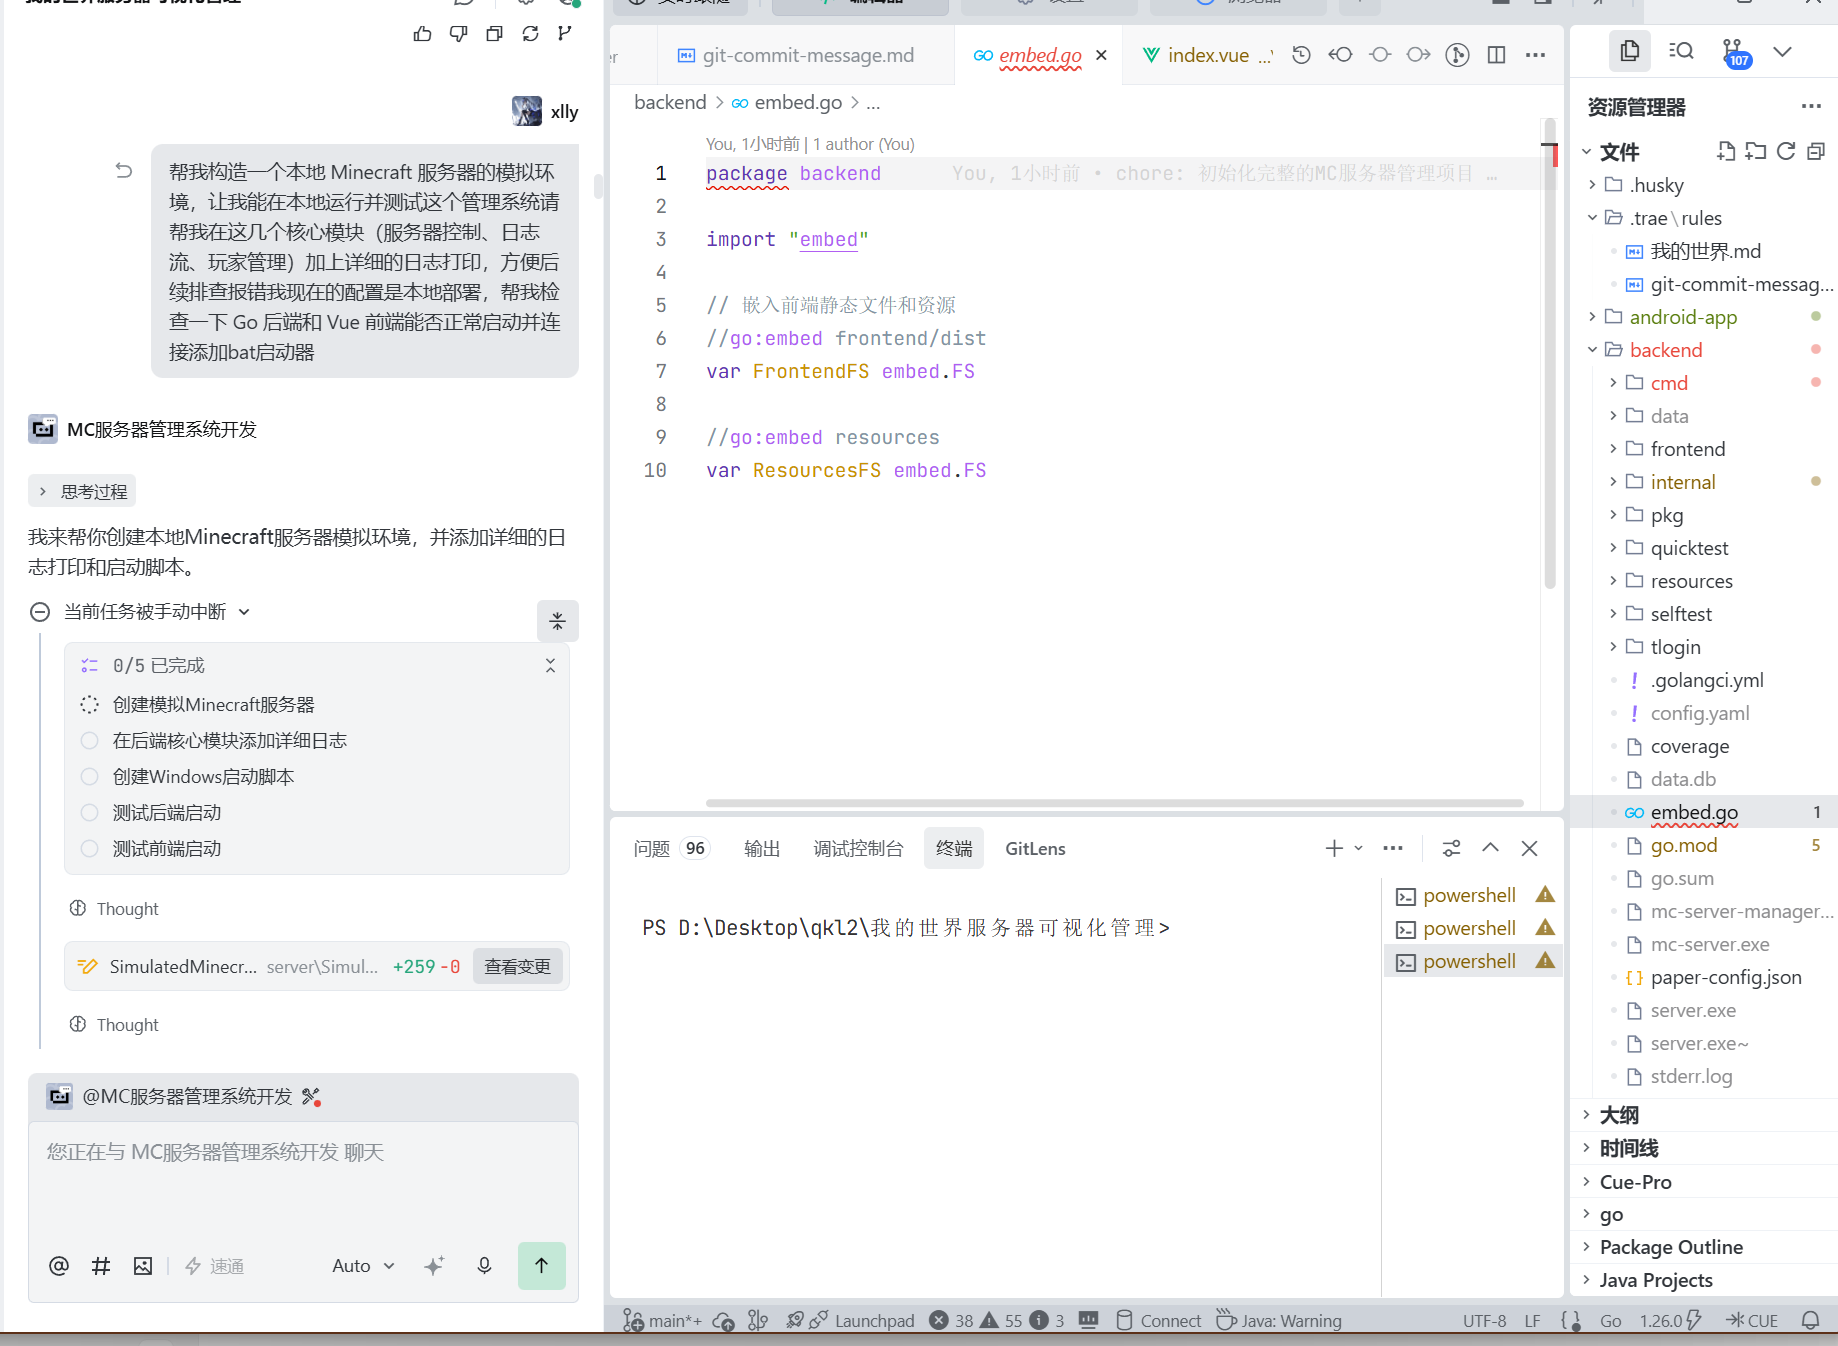
Task: Expand the Package Outline section
Action: (x=1671, y=1247)
